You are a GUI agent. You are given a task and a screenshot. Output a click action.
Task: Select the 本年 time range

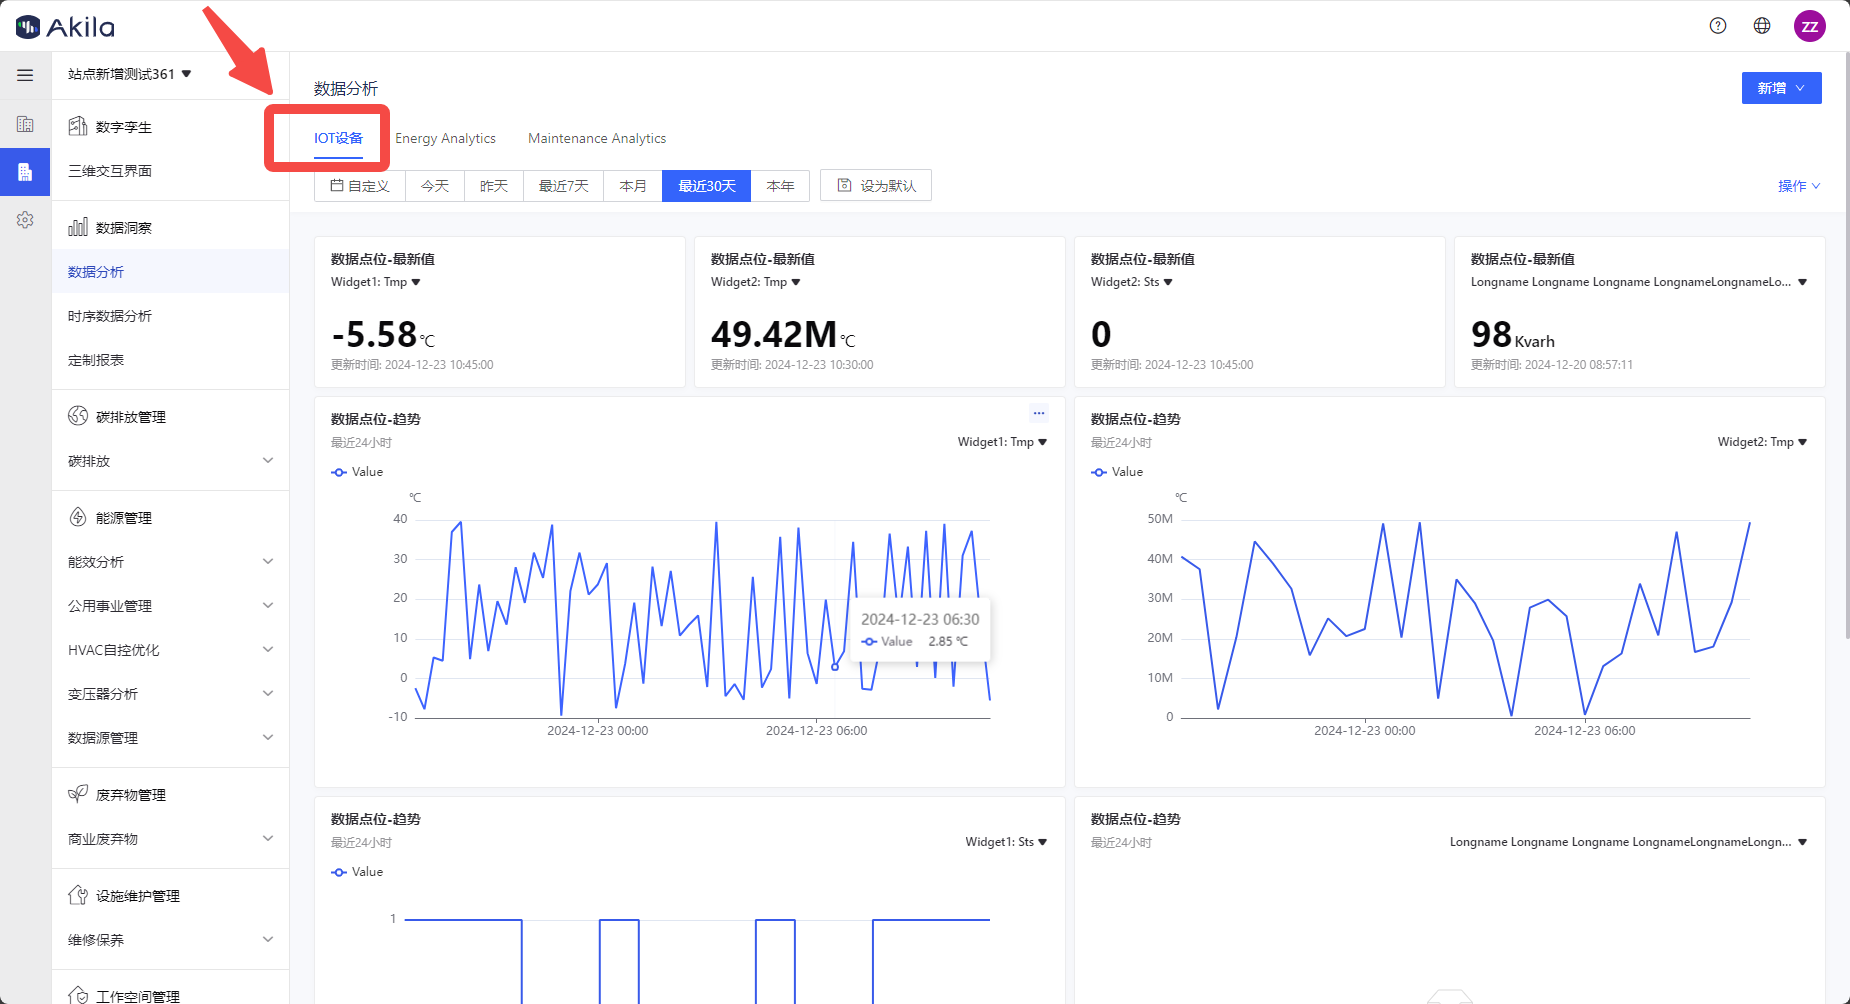click(x=780, y=186)
